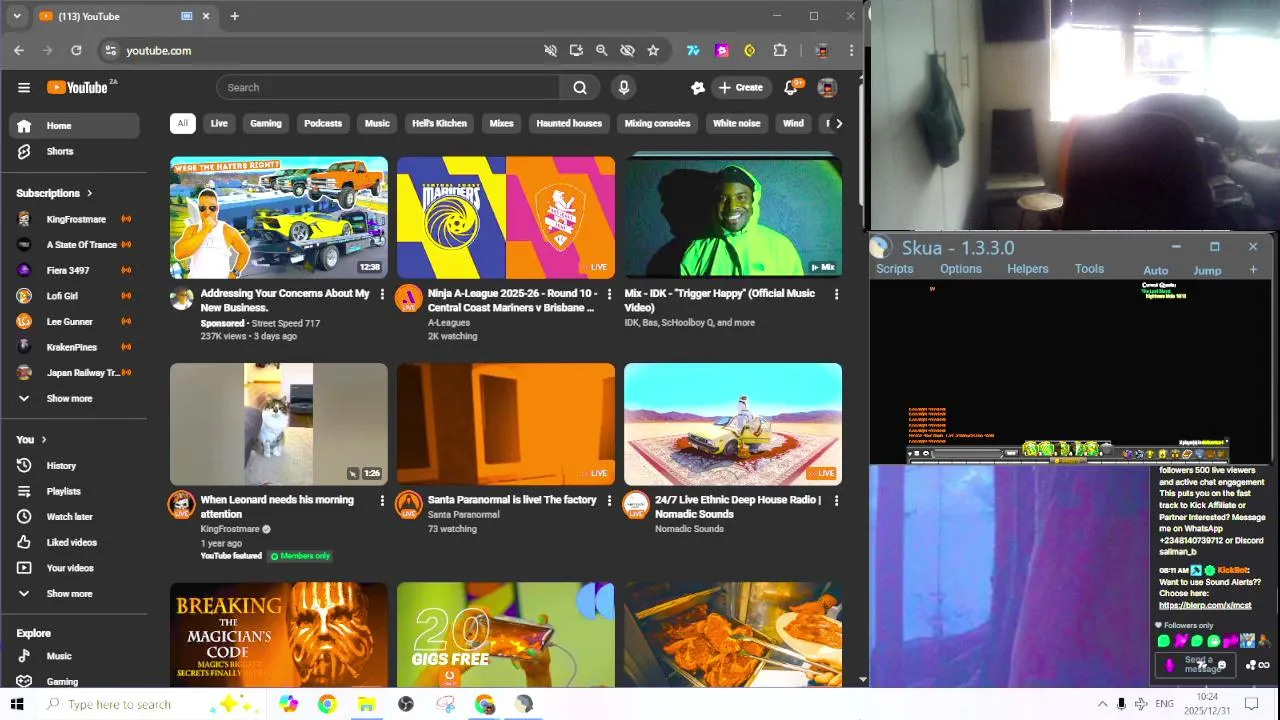Open the blerp.com link in chat
1280x720 pixels.
pyautogui.click(x=1205, y=605)
